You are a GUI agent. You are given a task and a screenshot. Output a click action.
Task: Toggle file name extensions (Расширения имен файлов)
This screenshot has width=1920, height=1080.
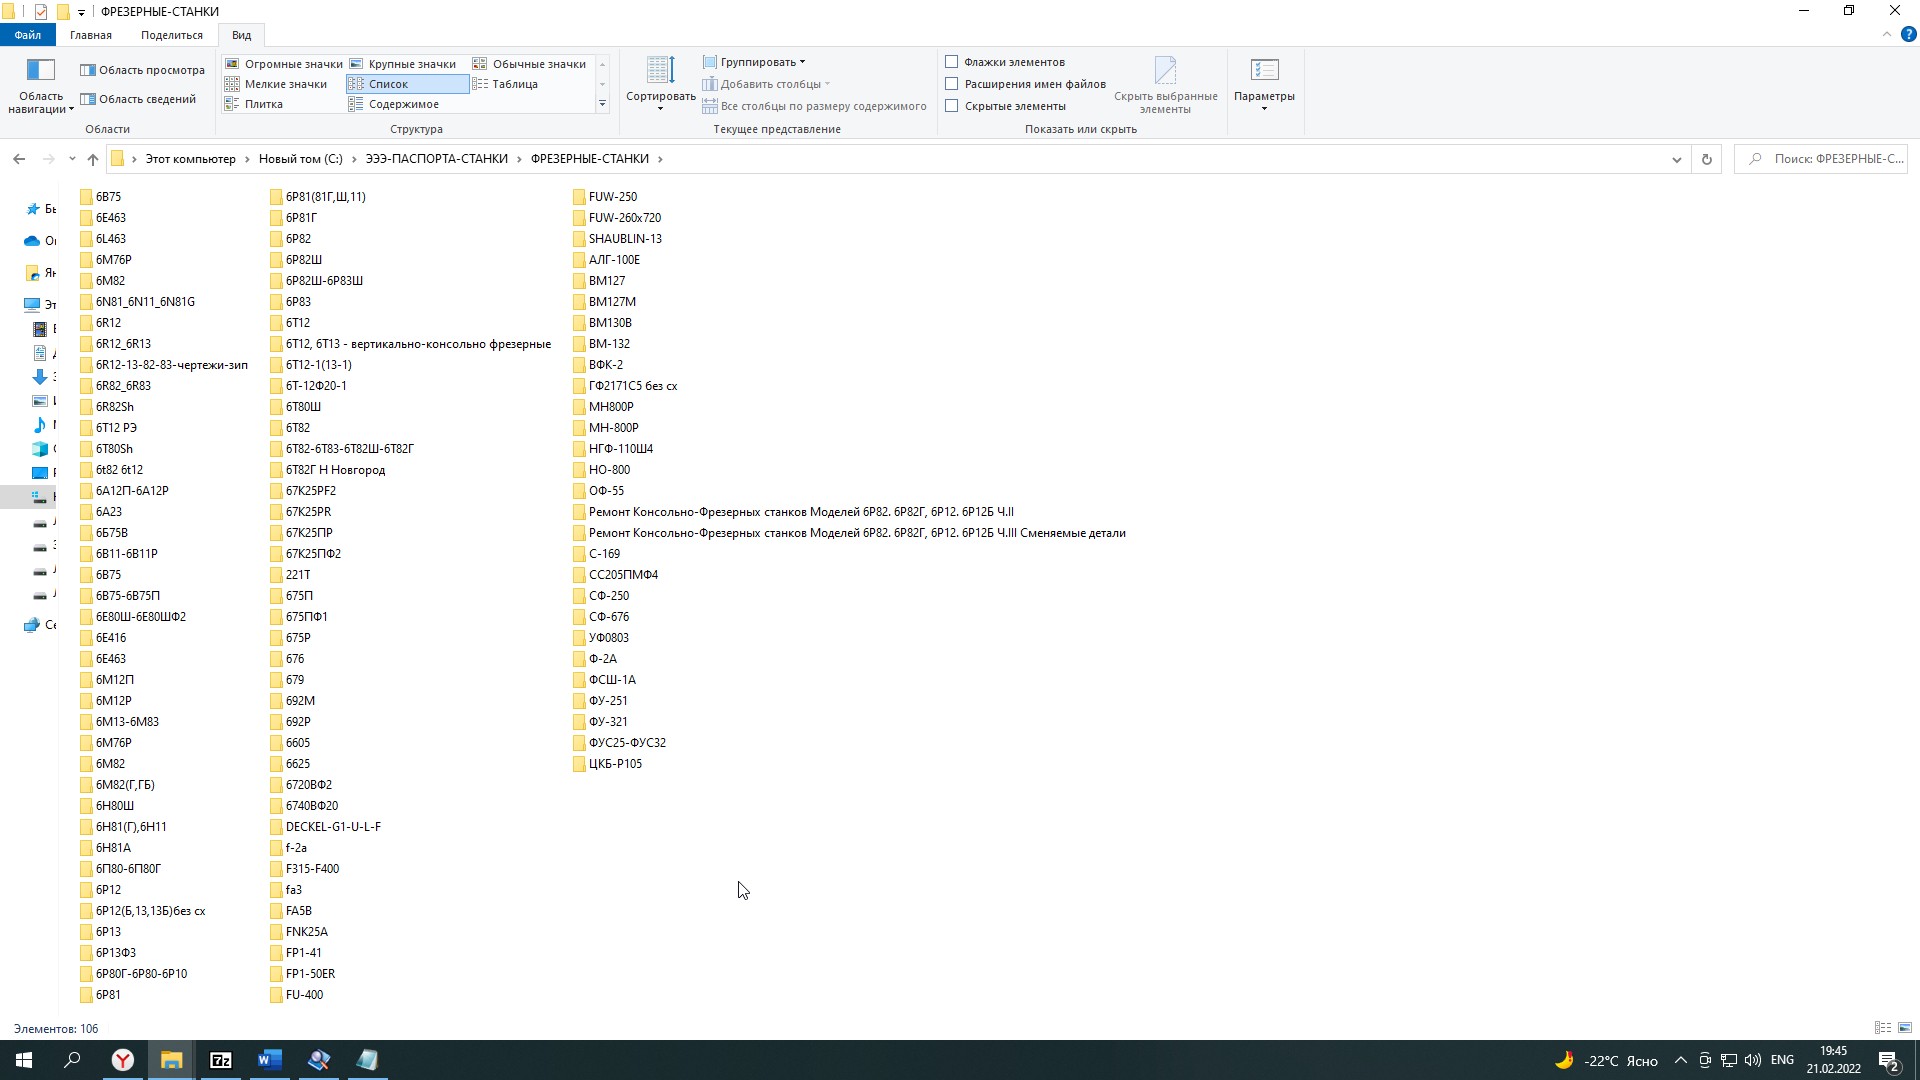coord(952,84)
